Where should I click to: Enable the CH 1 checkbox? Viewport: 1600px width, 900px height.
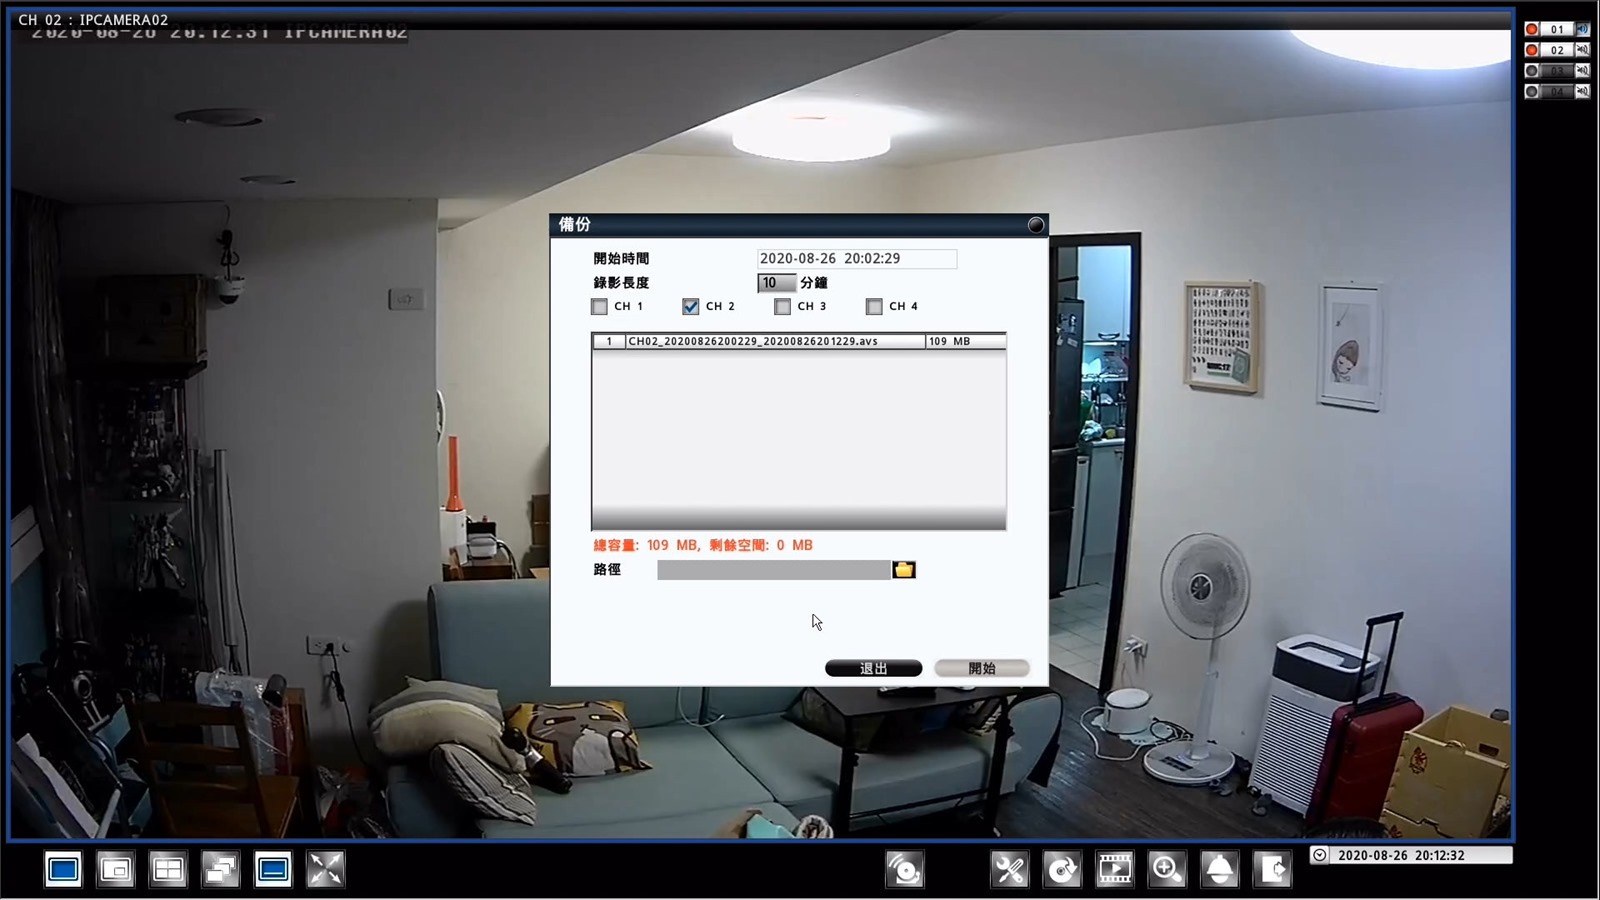tap(600, 307)
